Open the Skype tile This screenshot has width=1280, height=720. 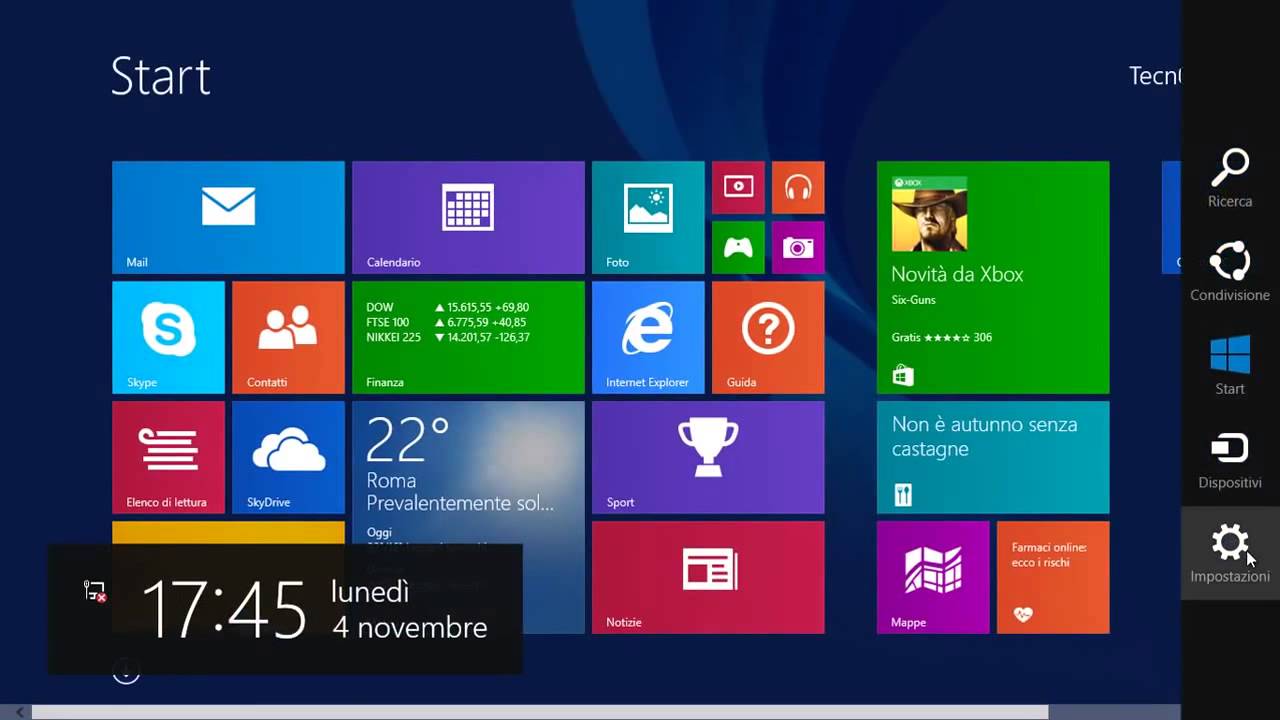point(168,337)
